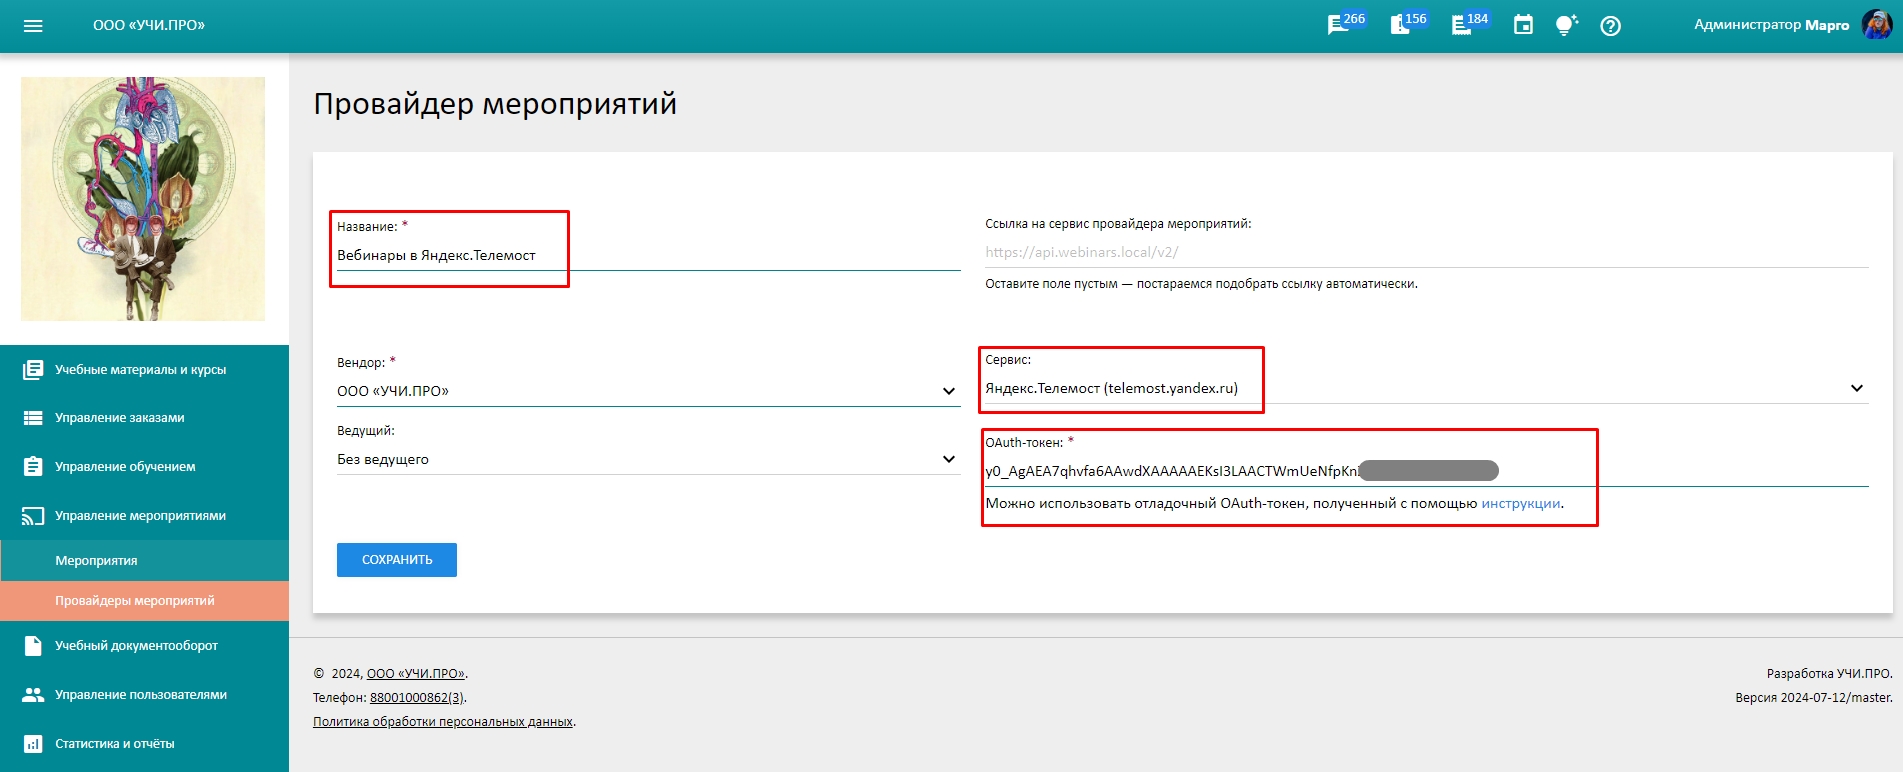Click the Провайдер мероприятий heading

click(495, 104)
